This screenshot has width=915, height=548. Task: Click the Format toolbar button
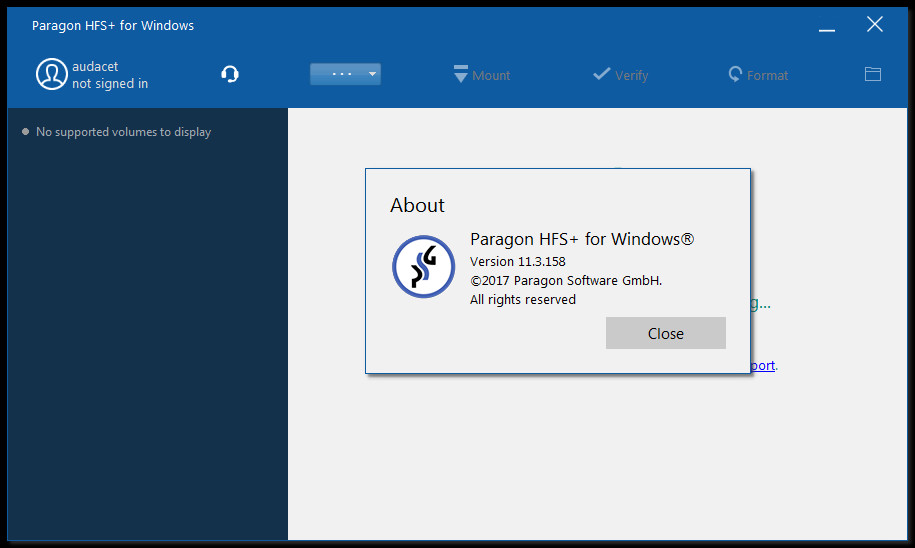[758, 75]
